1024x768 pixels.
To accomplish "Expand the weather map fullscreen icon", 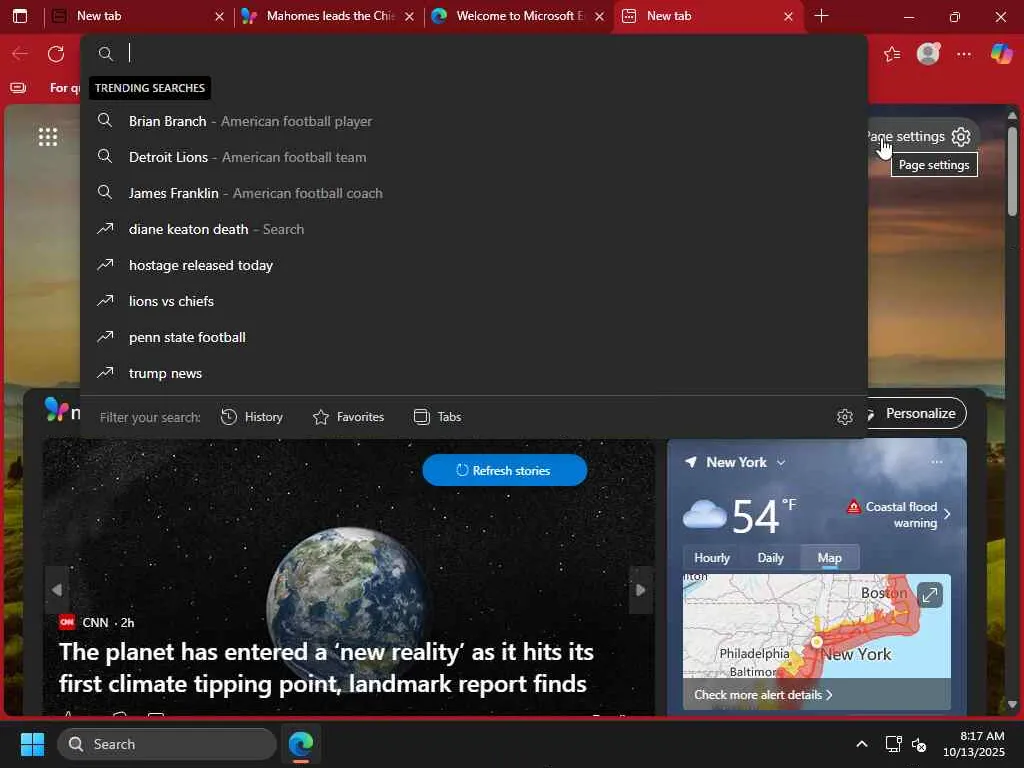I will [x=929, y=595].
